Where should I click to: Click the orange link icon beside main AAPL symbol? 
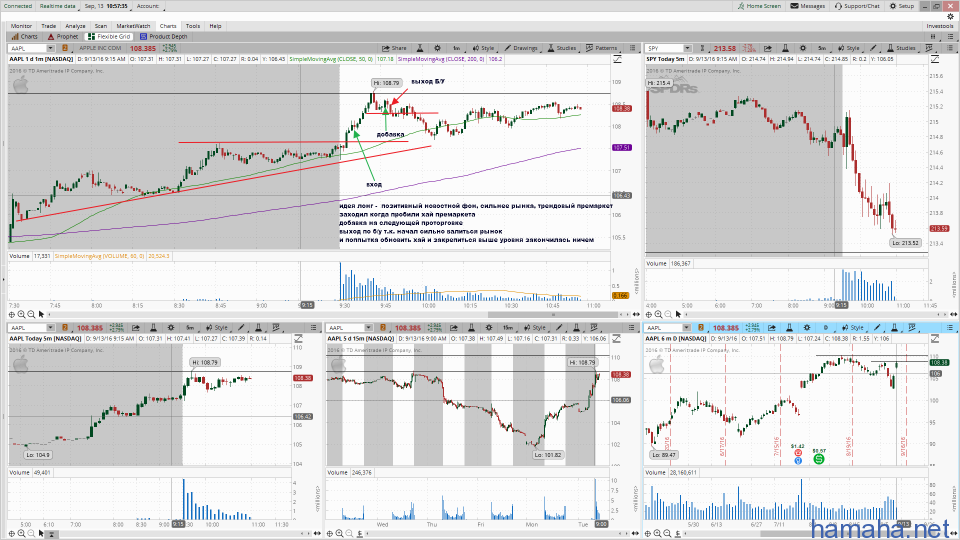coord(64,48)
